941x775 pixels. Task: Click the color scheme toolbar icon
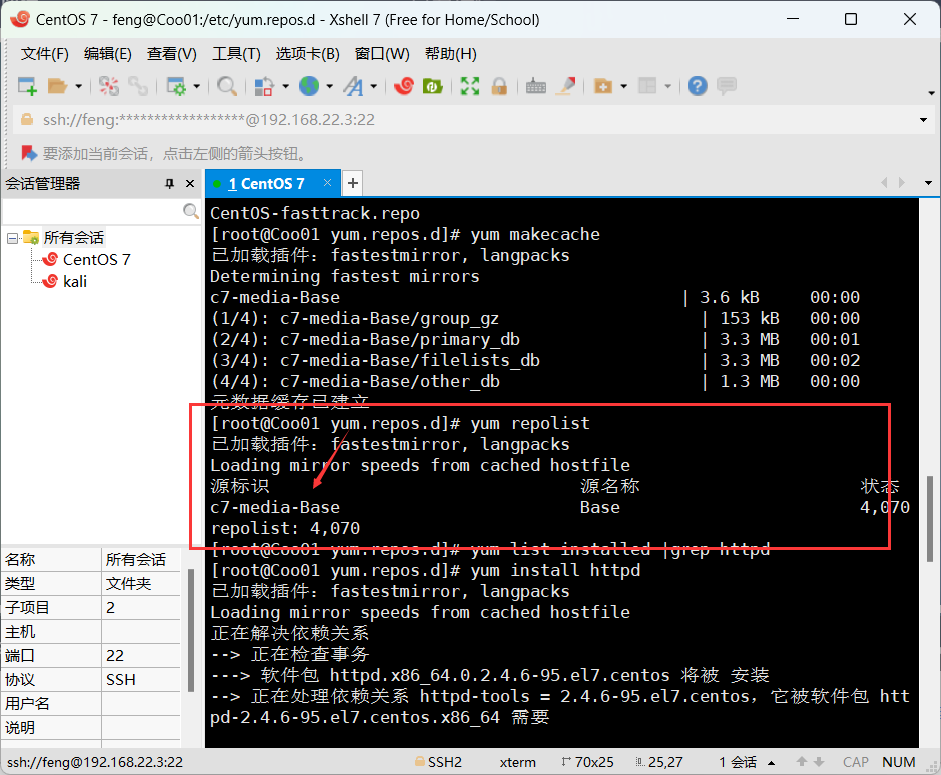[x=264, y=86]
